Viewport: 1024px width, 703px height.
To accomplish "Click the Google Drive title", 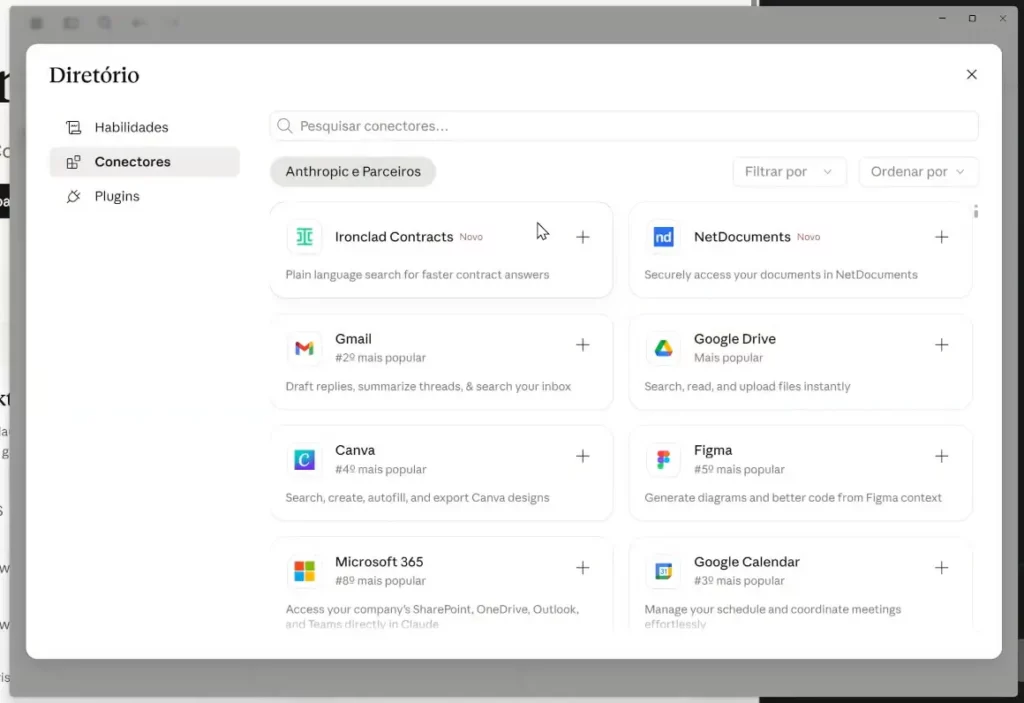I will coord(735,338).
